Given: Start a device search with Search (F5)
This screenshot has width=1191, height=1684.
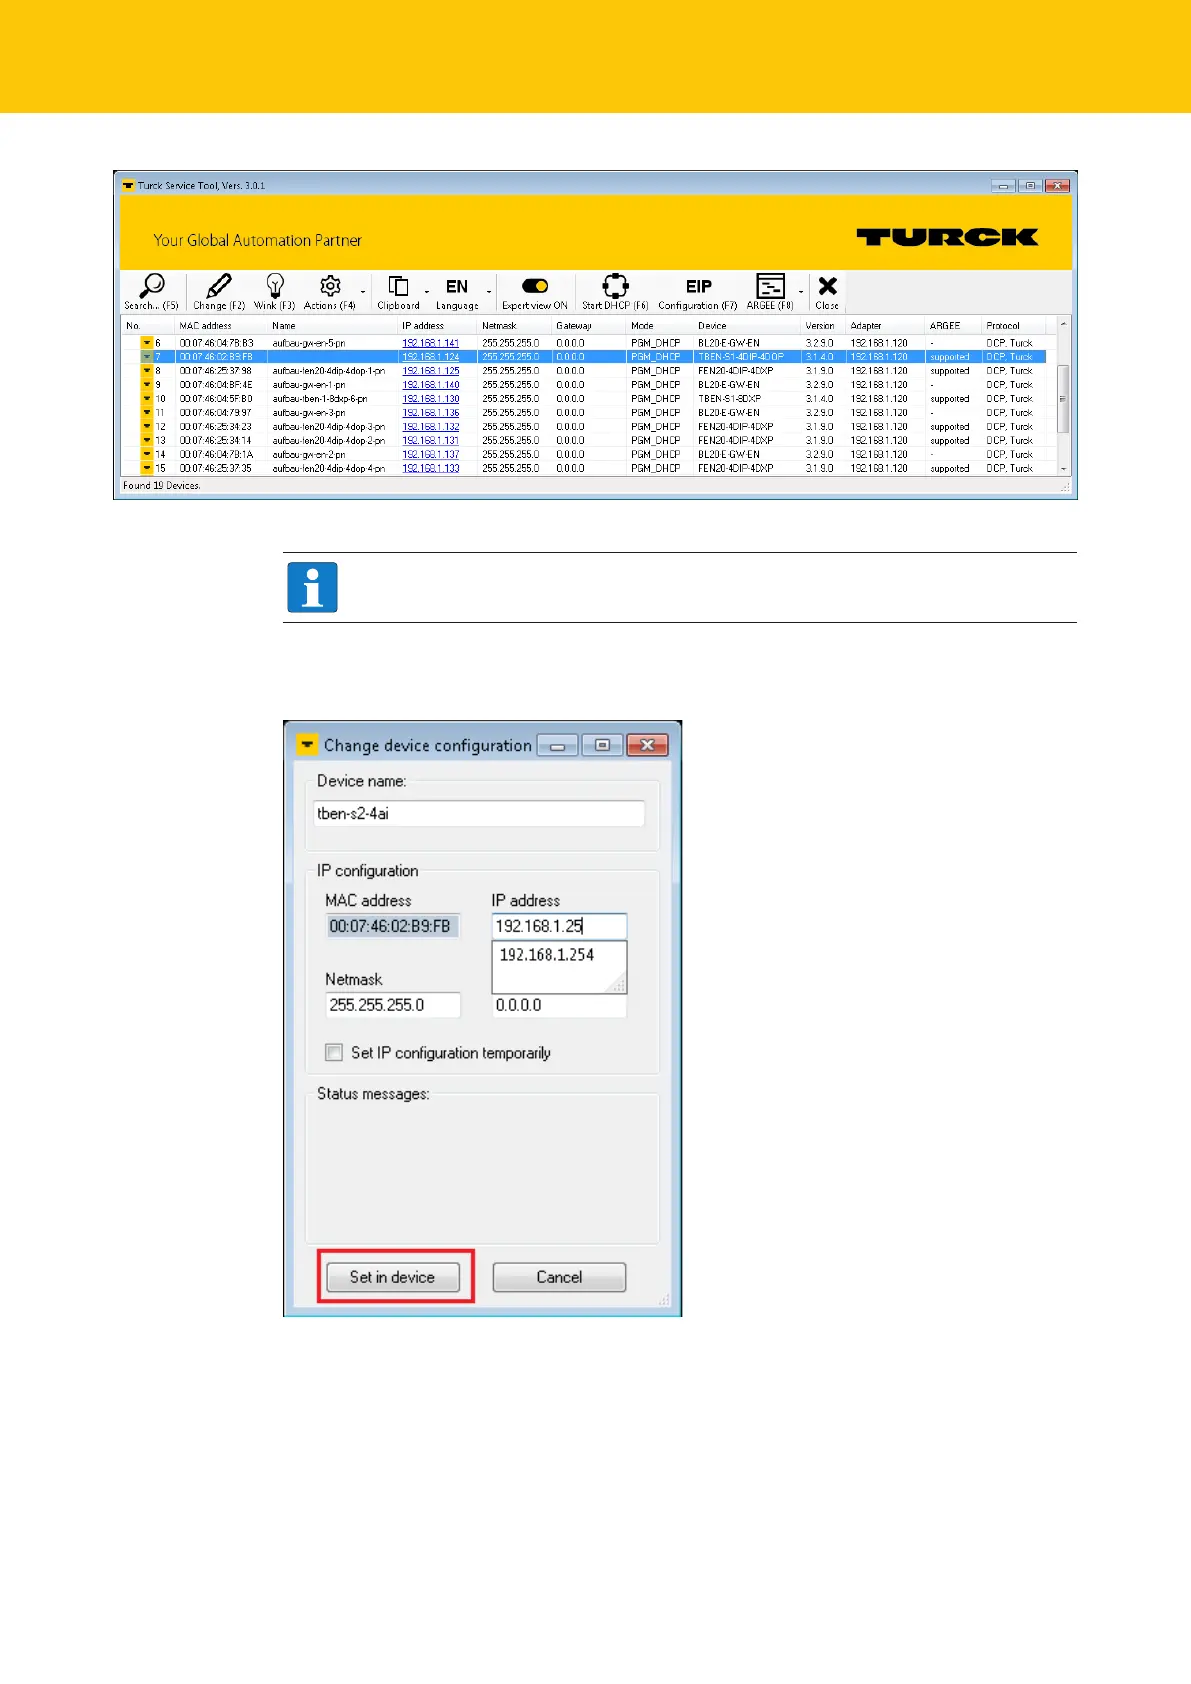Looking at the screenshot, I should coord(151,291).
